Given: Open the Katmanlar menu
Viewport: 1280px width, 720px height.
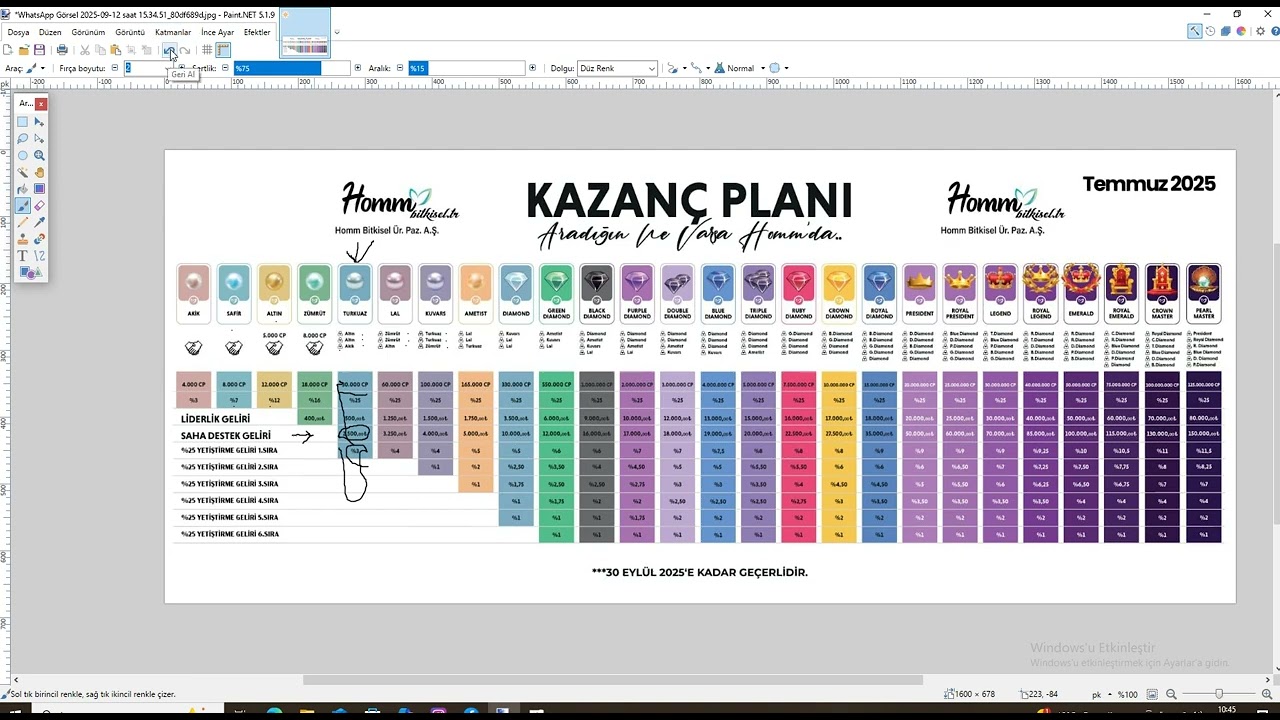Looking at the screenshot, I should point(173,32).
